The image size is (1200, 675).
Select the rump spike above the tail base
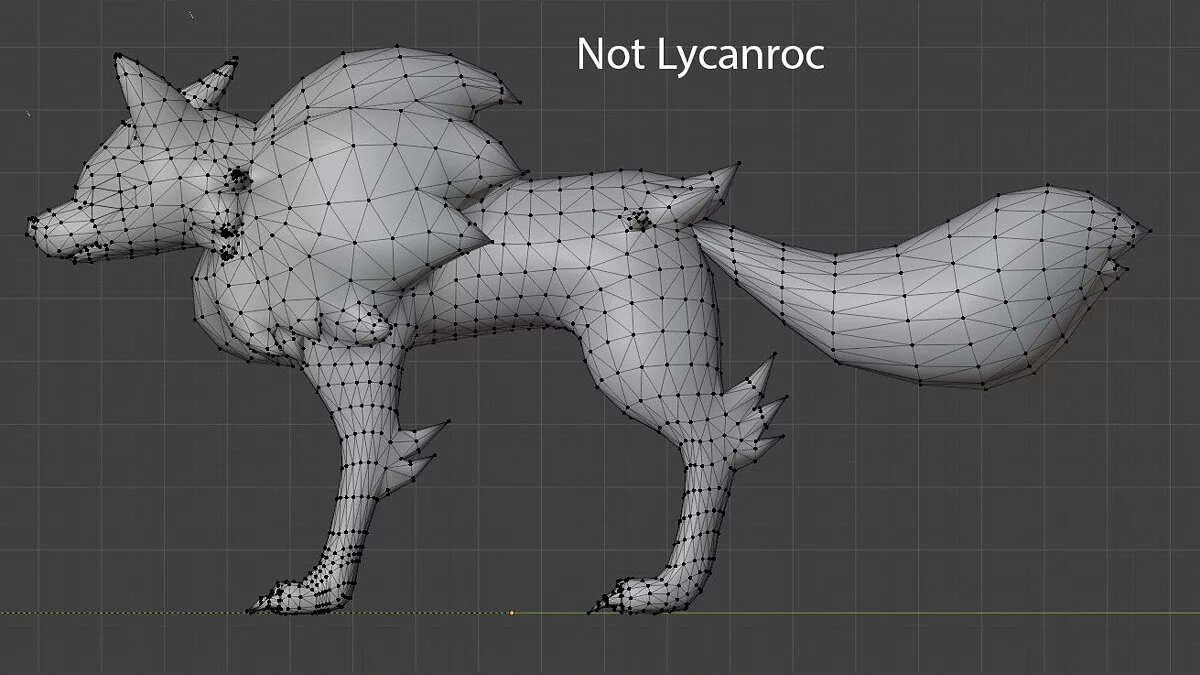pyautogui.click(x=738, y=165)
